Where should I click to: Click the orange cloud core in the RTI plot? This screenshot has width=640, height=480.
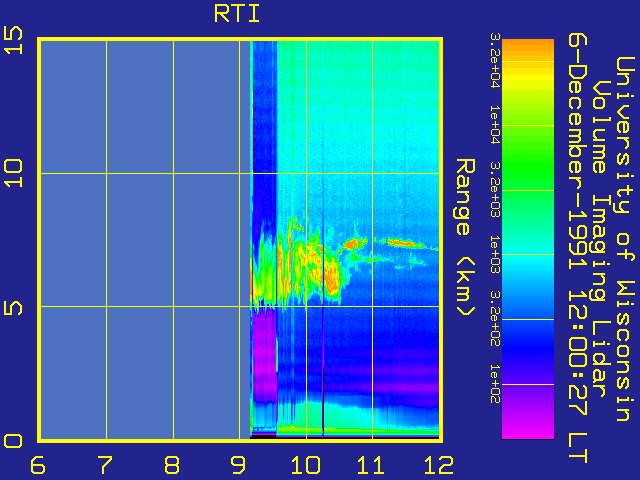pyautogui.click(x=333, y=278)
